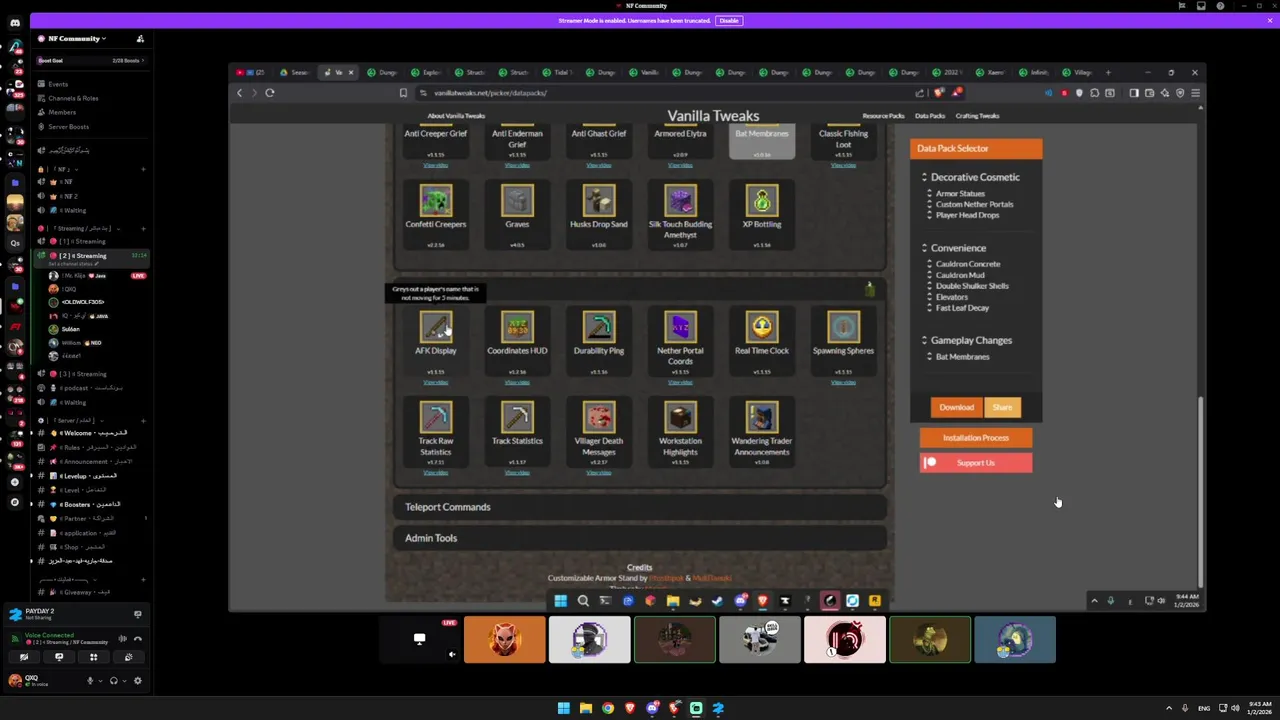Select the Silk Touch Budding Amethyst icon
1280x720 pixels.
(x=680, y=201)
